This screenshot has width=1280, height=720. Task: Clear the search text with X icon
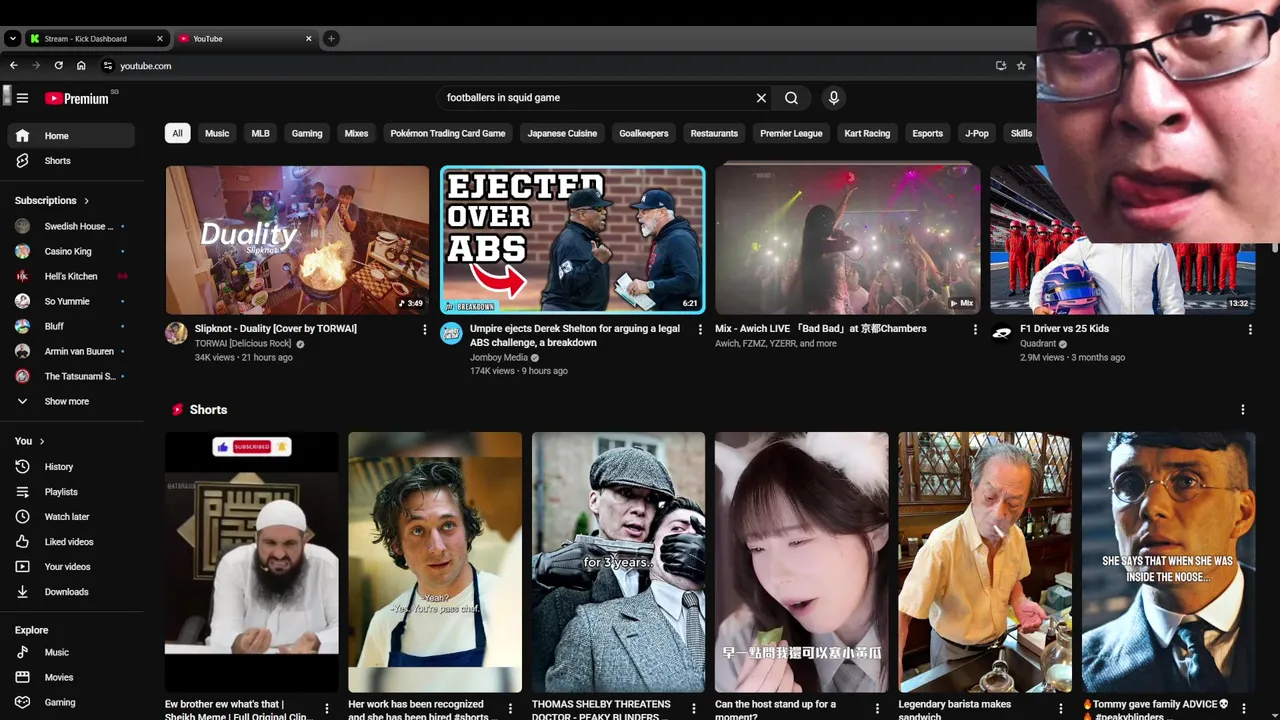pos(761,98)
